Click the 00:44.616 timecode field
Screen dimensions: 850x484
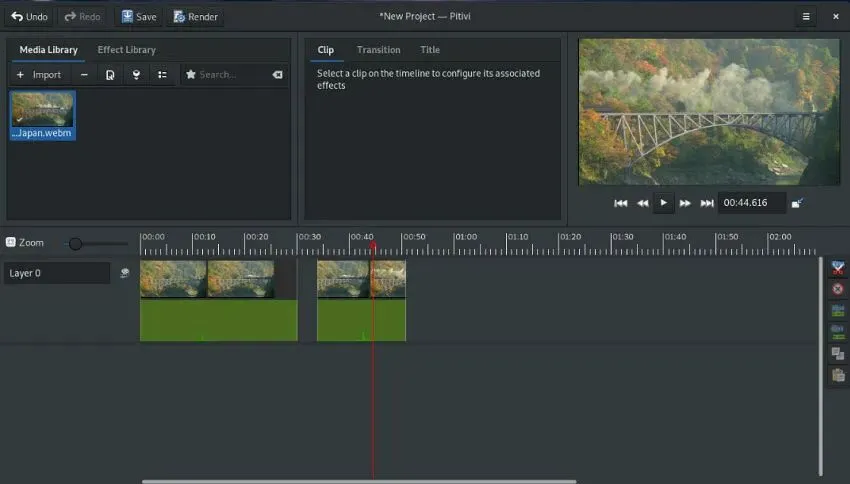click(x=752, y=203)
